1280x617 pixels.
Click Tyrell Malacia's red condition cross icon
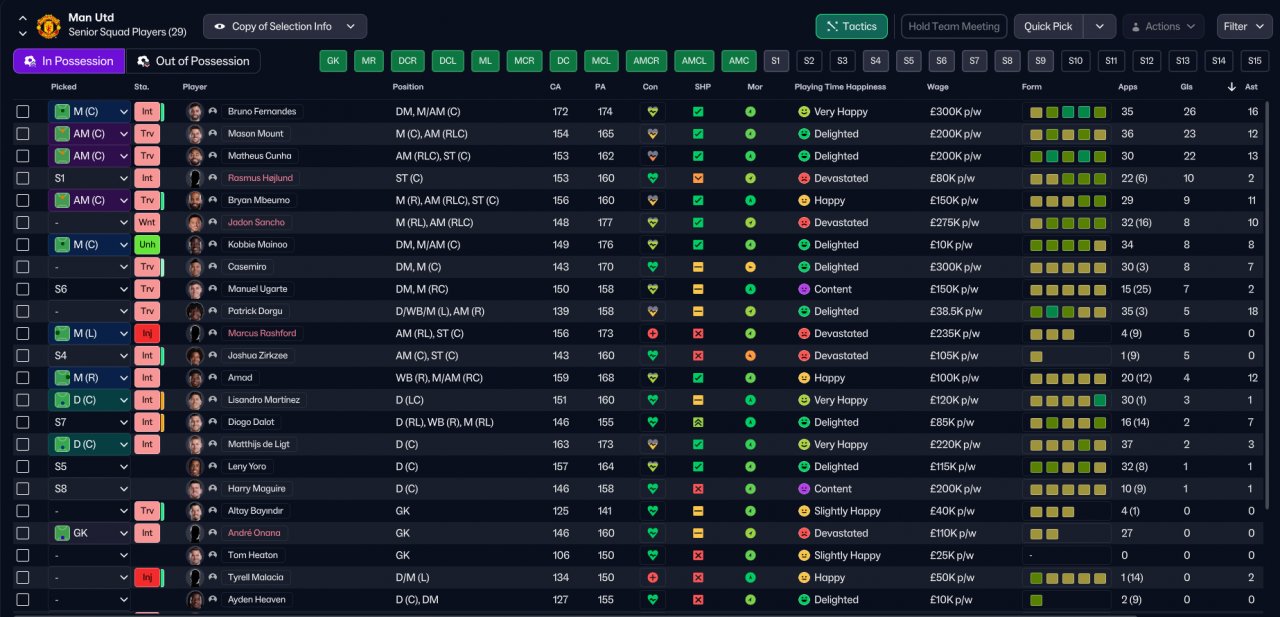[x=652, y=577]
